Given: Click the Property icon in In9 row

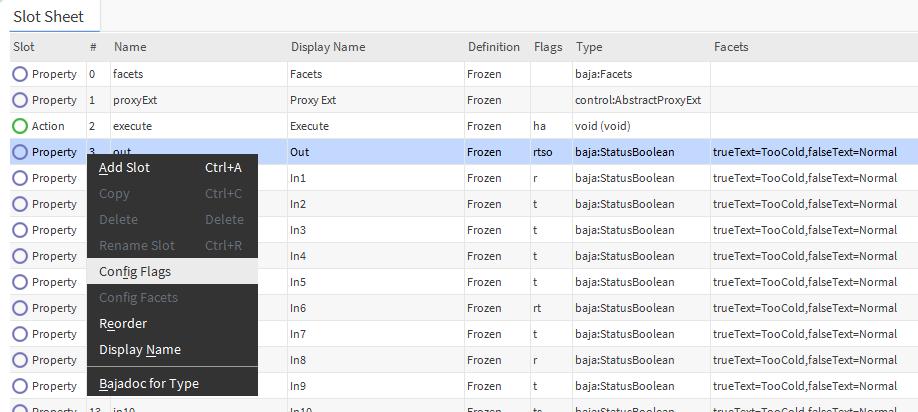Looking at the screenshot, I should [20, 386].
